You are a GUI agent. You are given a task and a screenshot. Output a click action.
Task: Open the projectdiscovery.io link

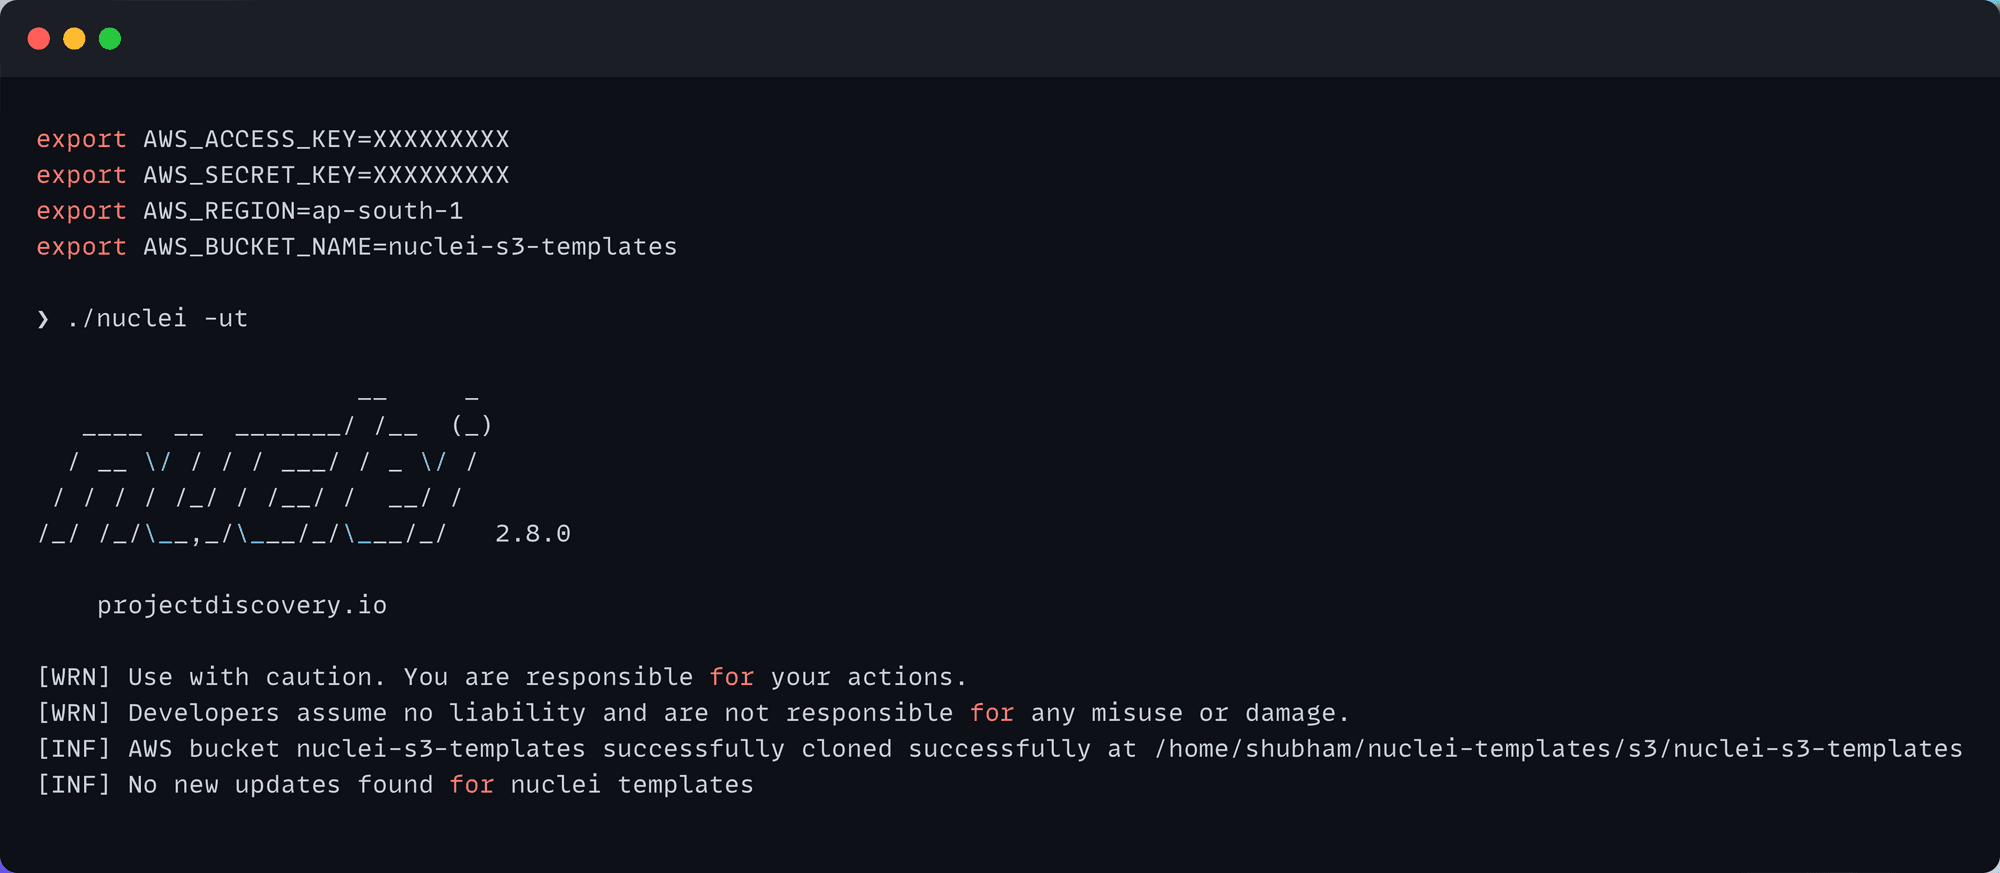(242, 606)
